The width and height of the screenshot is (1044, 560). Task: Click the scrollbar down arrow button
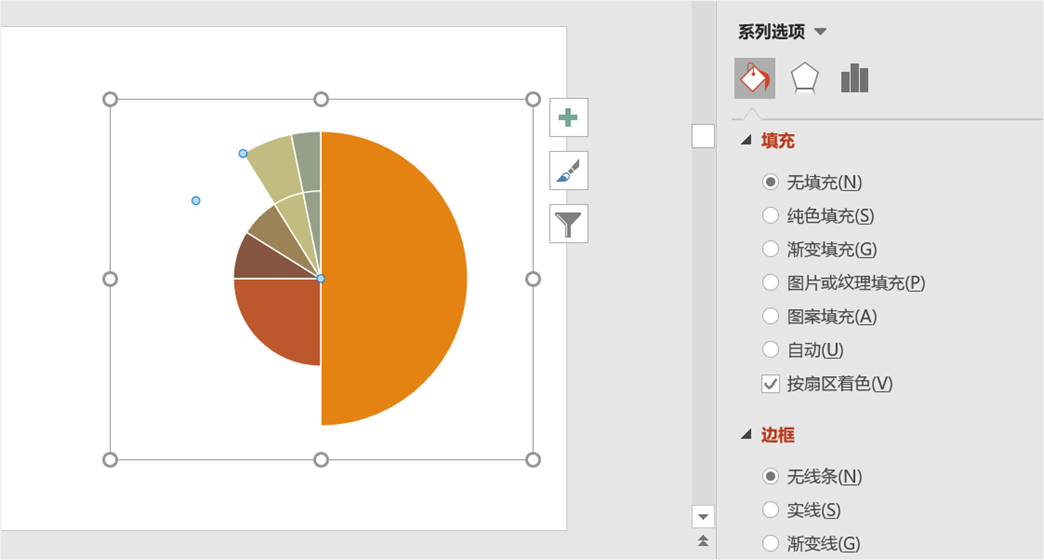(703, 517)
